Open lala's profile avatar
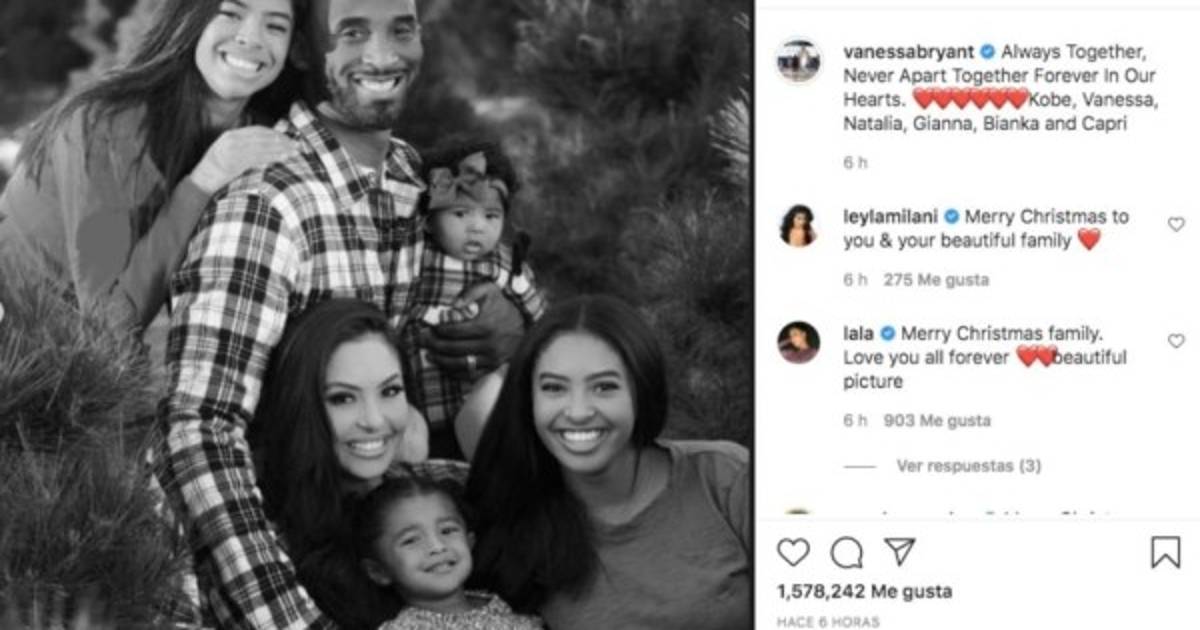This screenshot has width=1200, height=630. point(799,342)
